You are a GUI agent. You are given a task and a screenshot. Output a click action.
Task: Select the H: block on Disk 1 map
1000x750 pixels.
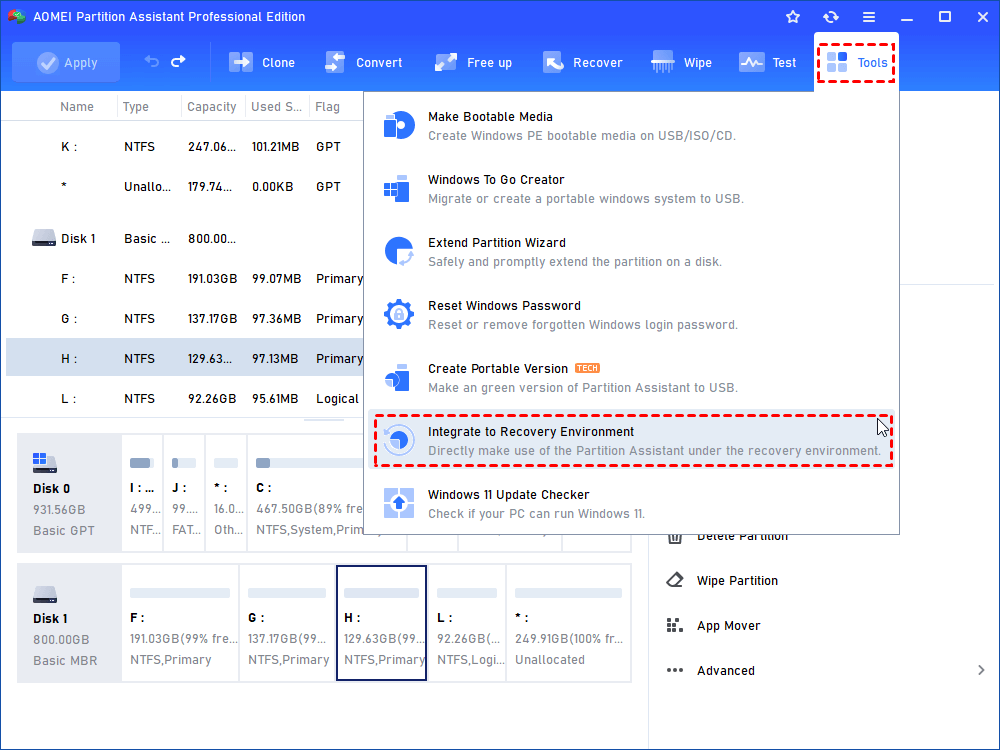point(381,623)
